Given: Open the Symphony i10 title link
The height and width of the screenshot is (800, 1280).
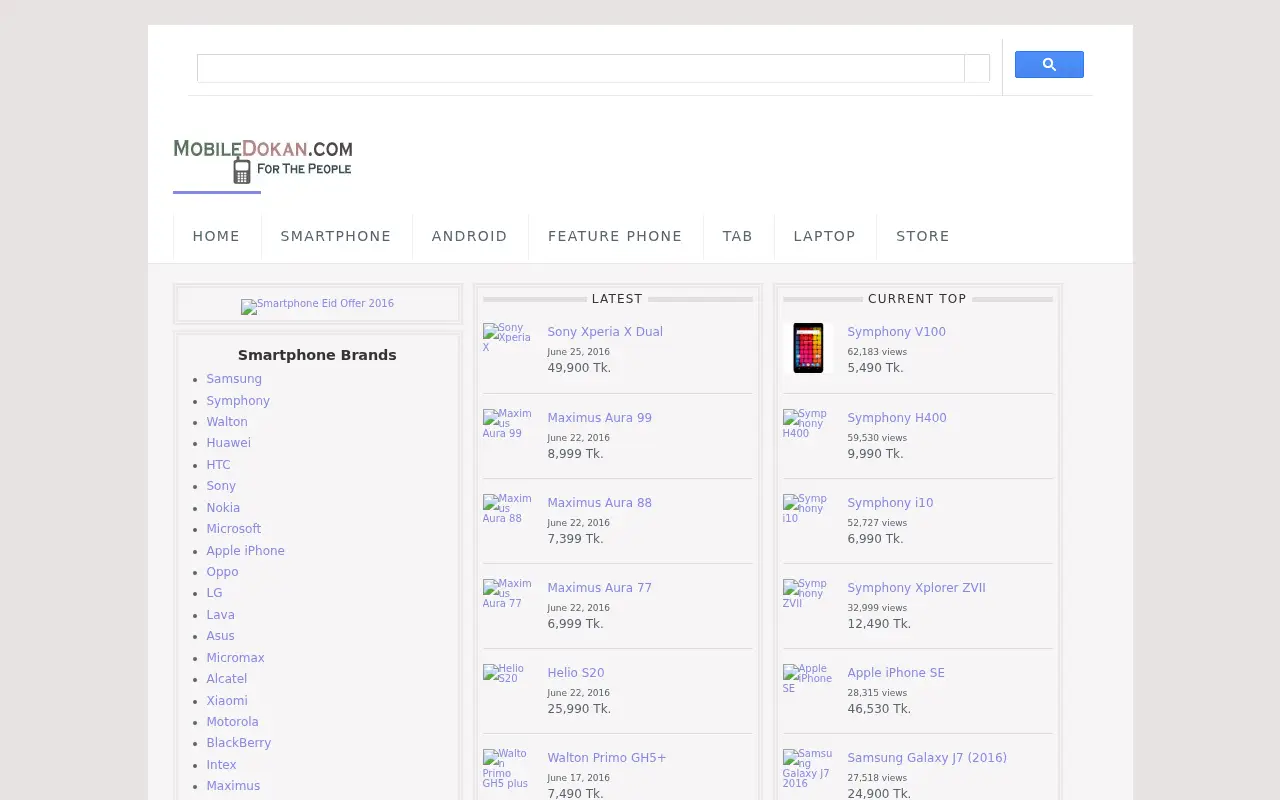Looking at the screenshot, I should click(890, 503).
